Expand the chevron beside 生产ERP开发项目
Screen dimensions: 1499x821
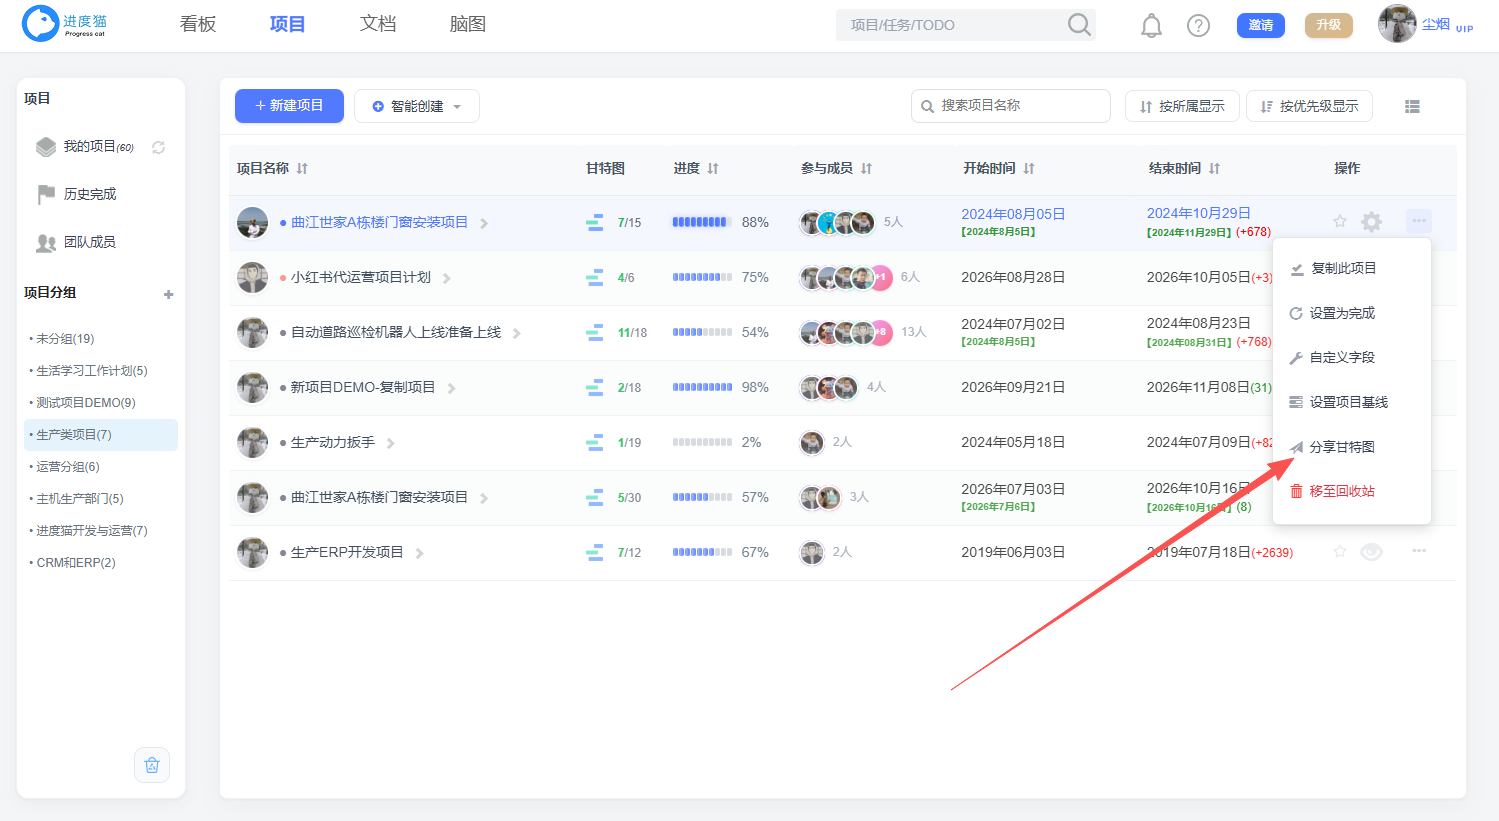420,553
